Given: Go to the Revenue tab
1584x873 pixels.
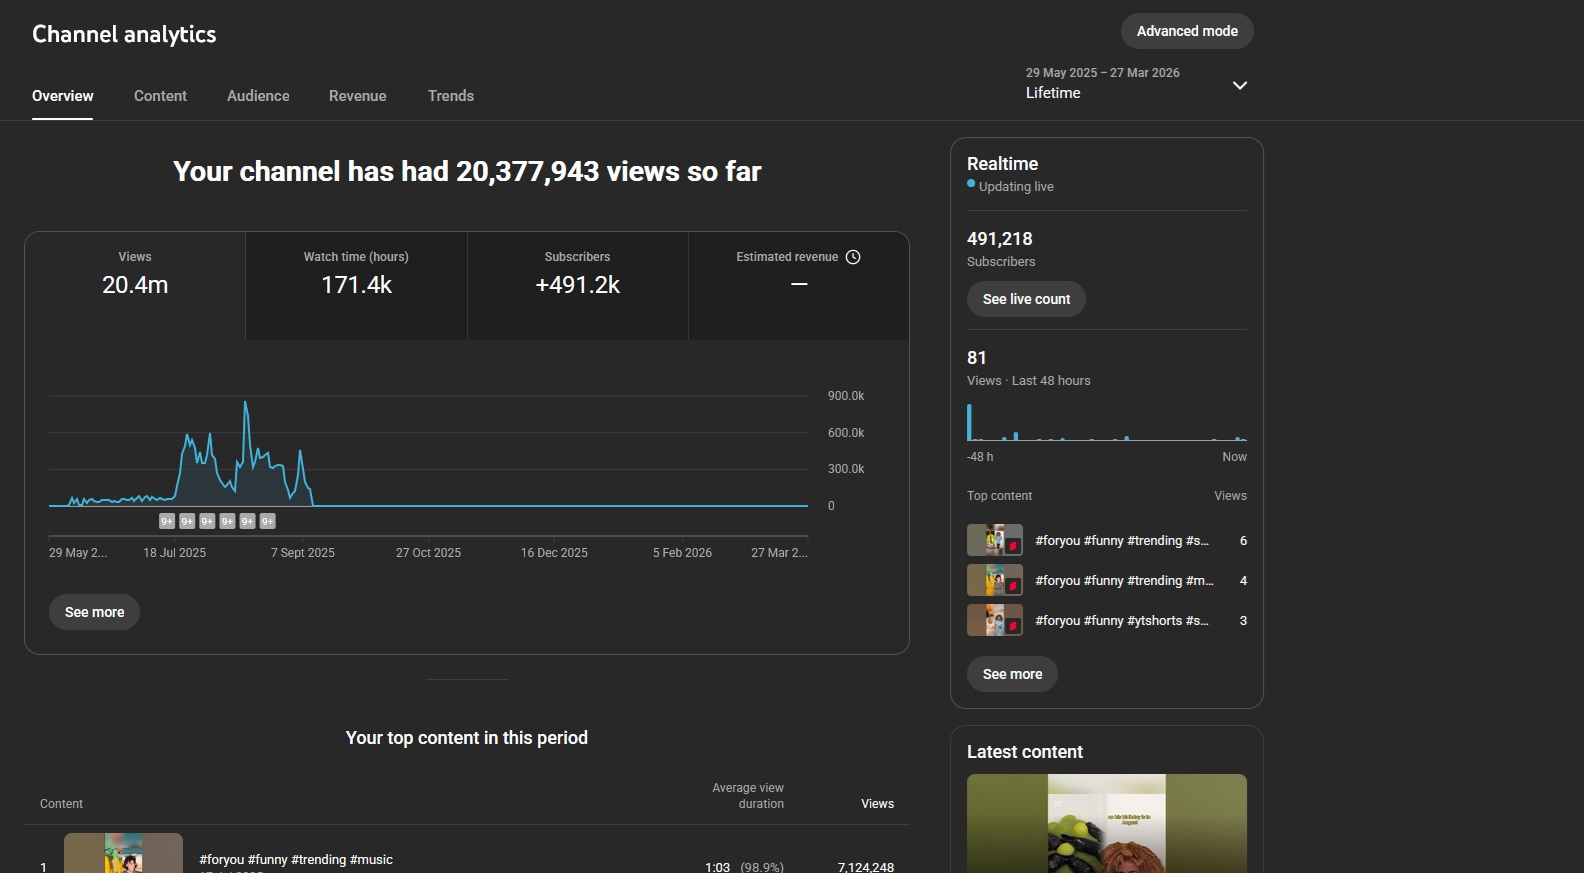Looking at the screenshot, I should [x=357, y=96].
